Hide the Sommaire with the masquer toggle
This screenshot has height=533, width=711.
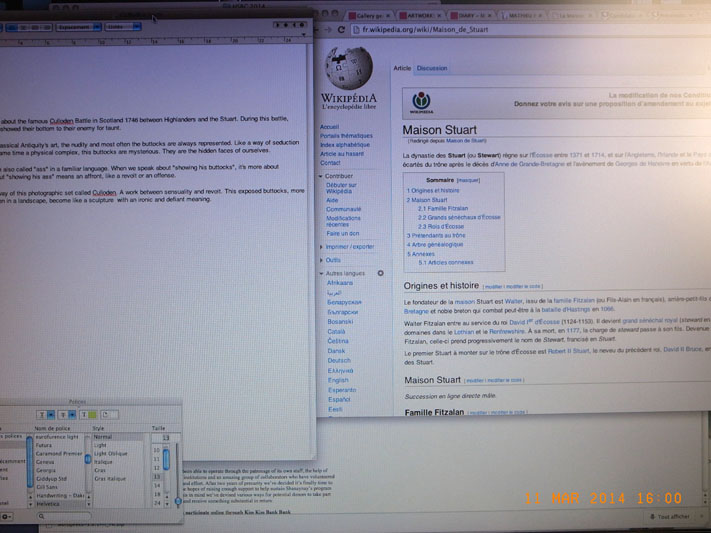pos(468,180)
